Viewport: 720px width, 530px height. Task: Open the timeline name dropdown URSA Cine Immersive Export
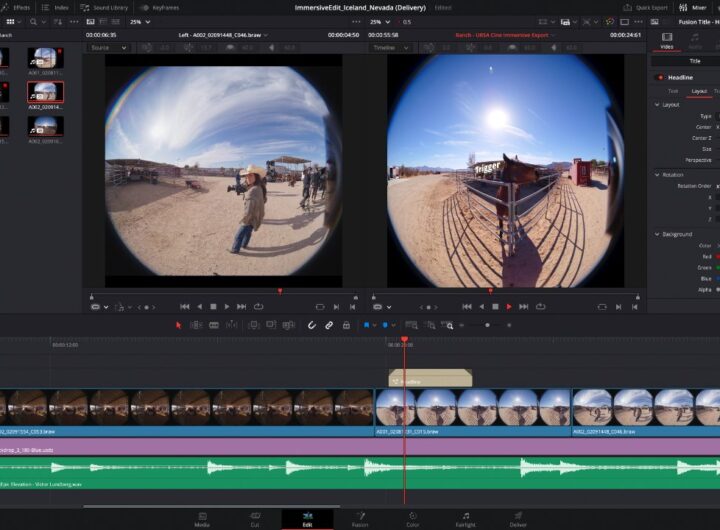pos(505,35)
